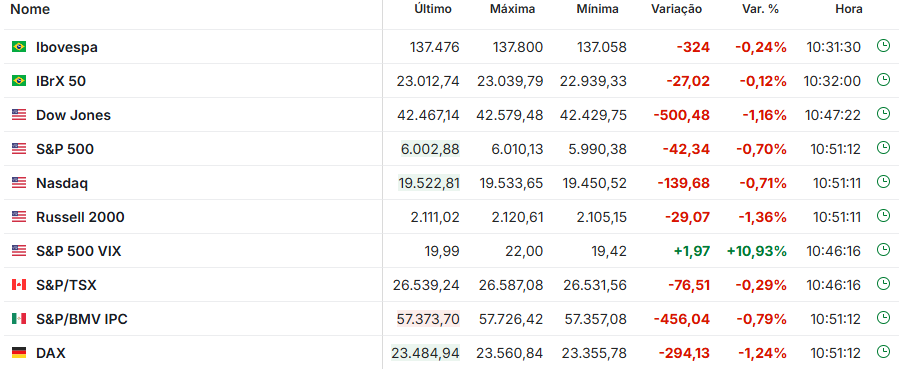Image resolution: width=901 pixels, height=377 pixels.
Task: Click the clock icon in Dow Jones row
Action: tap(883, 114)
